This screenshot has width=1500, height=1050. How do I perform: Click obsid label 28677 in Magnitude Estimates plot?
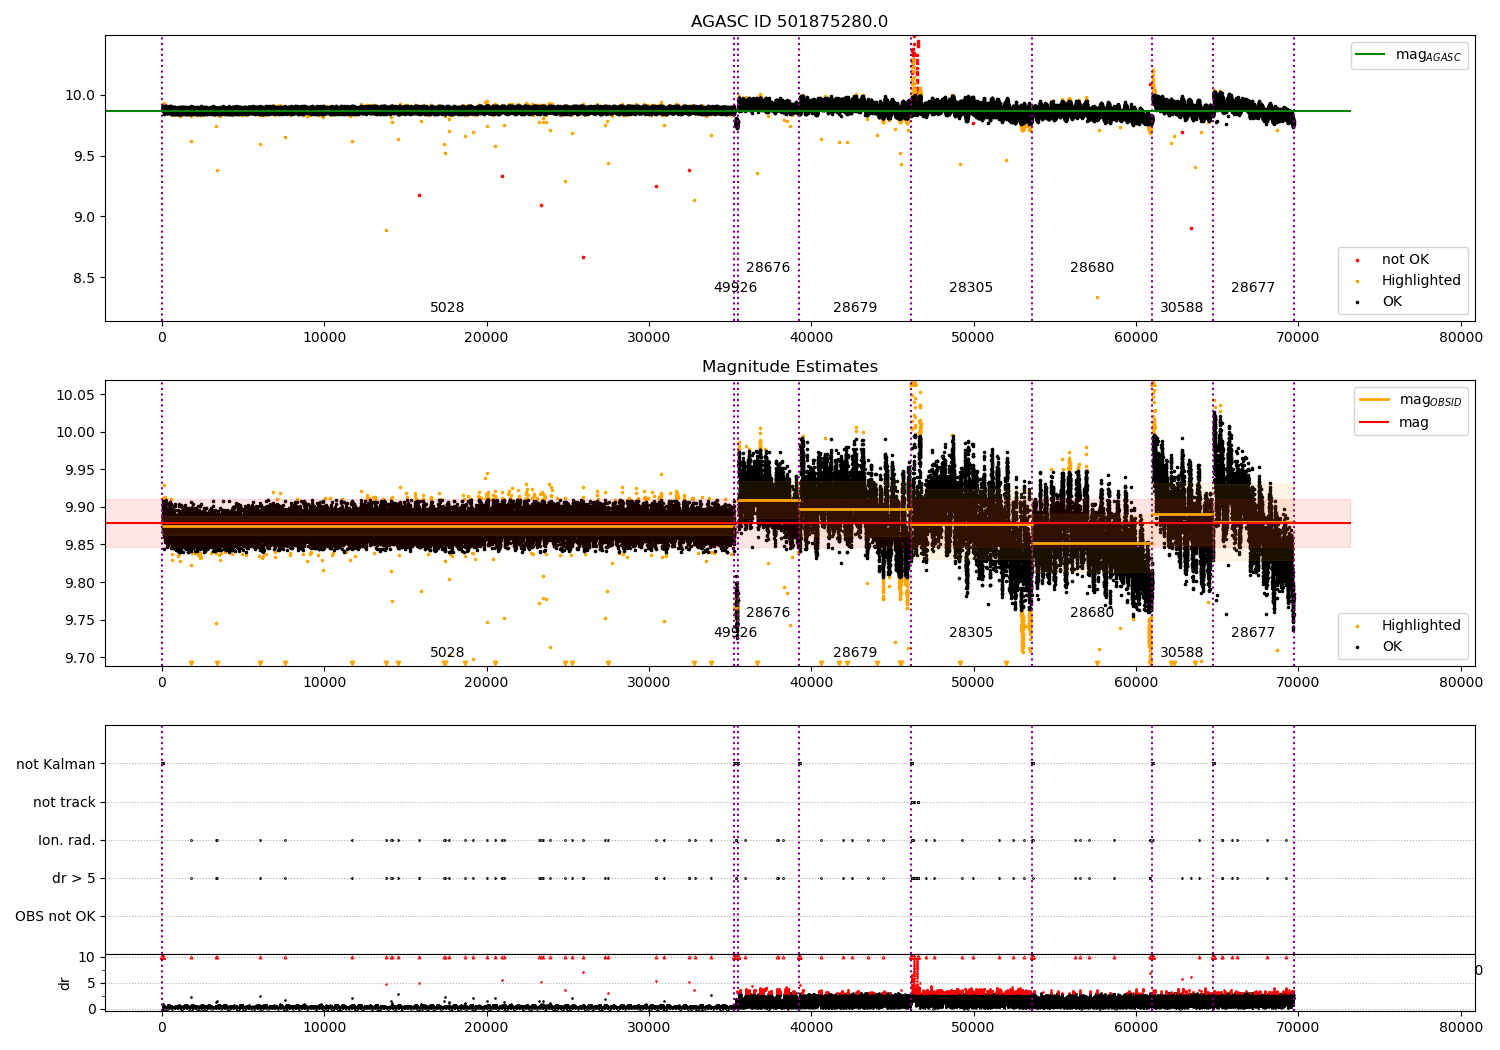(x=1253, y=633)
